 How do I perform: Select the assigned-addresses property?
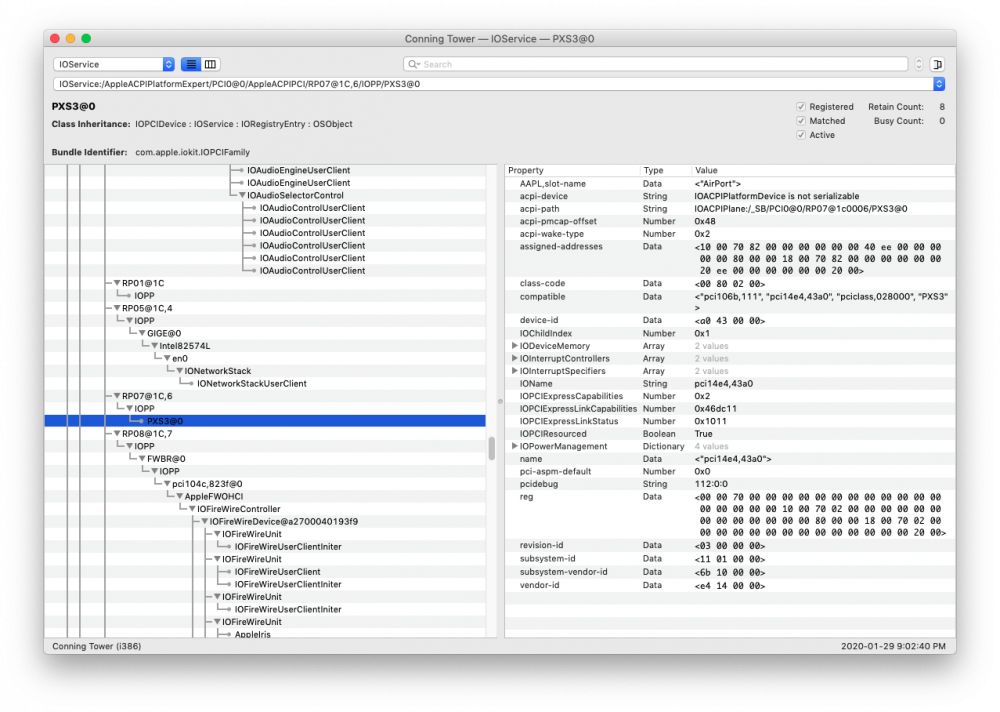730,258
